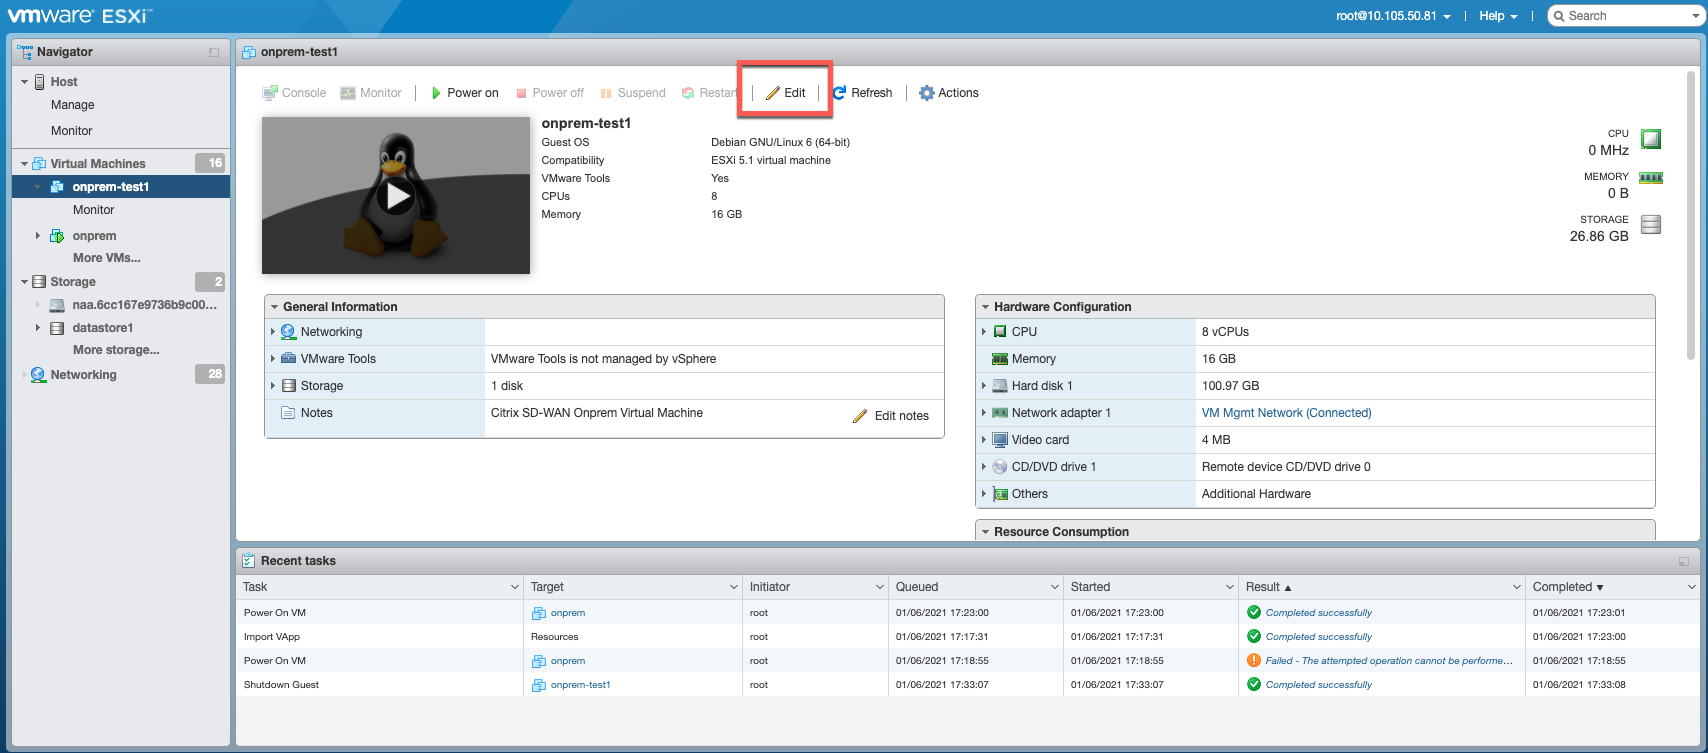This screenshot has width=1708, height=753.
Task: Click the Search input field
Action: [1624, 16]
